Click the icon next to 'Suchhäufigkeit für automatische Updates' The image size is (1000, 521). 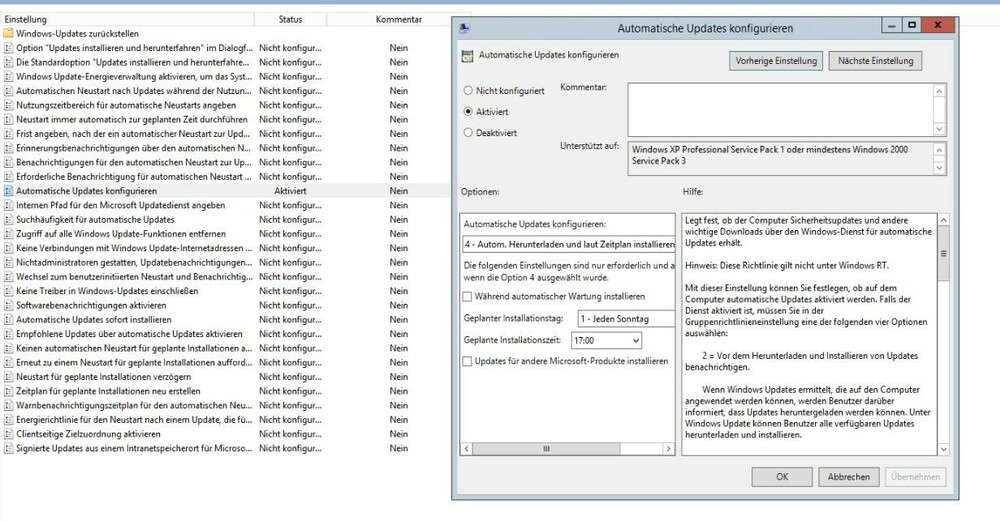[x=8, y=219]
